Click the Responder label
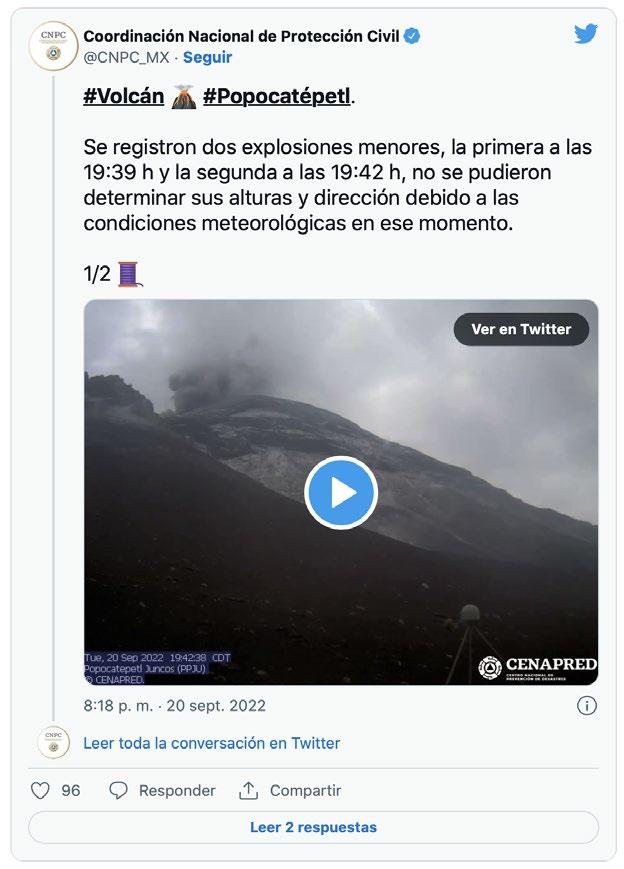 177,790
